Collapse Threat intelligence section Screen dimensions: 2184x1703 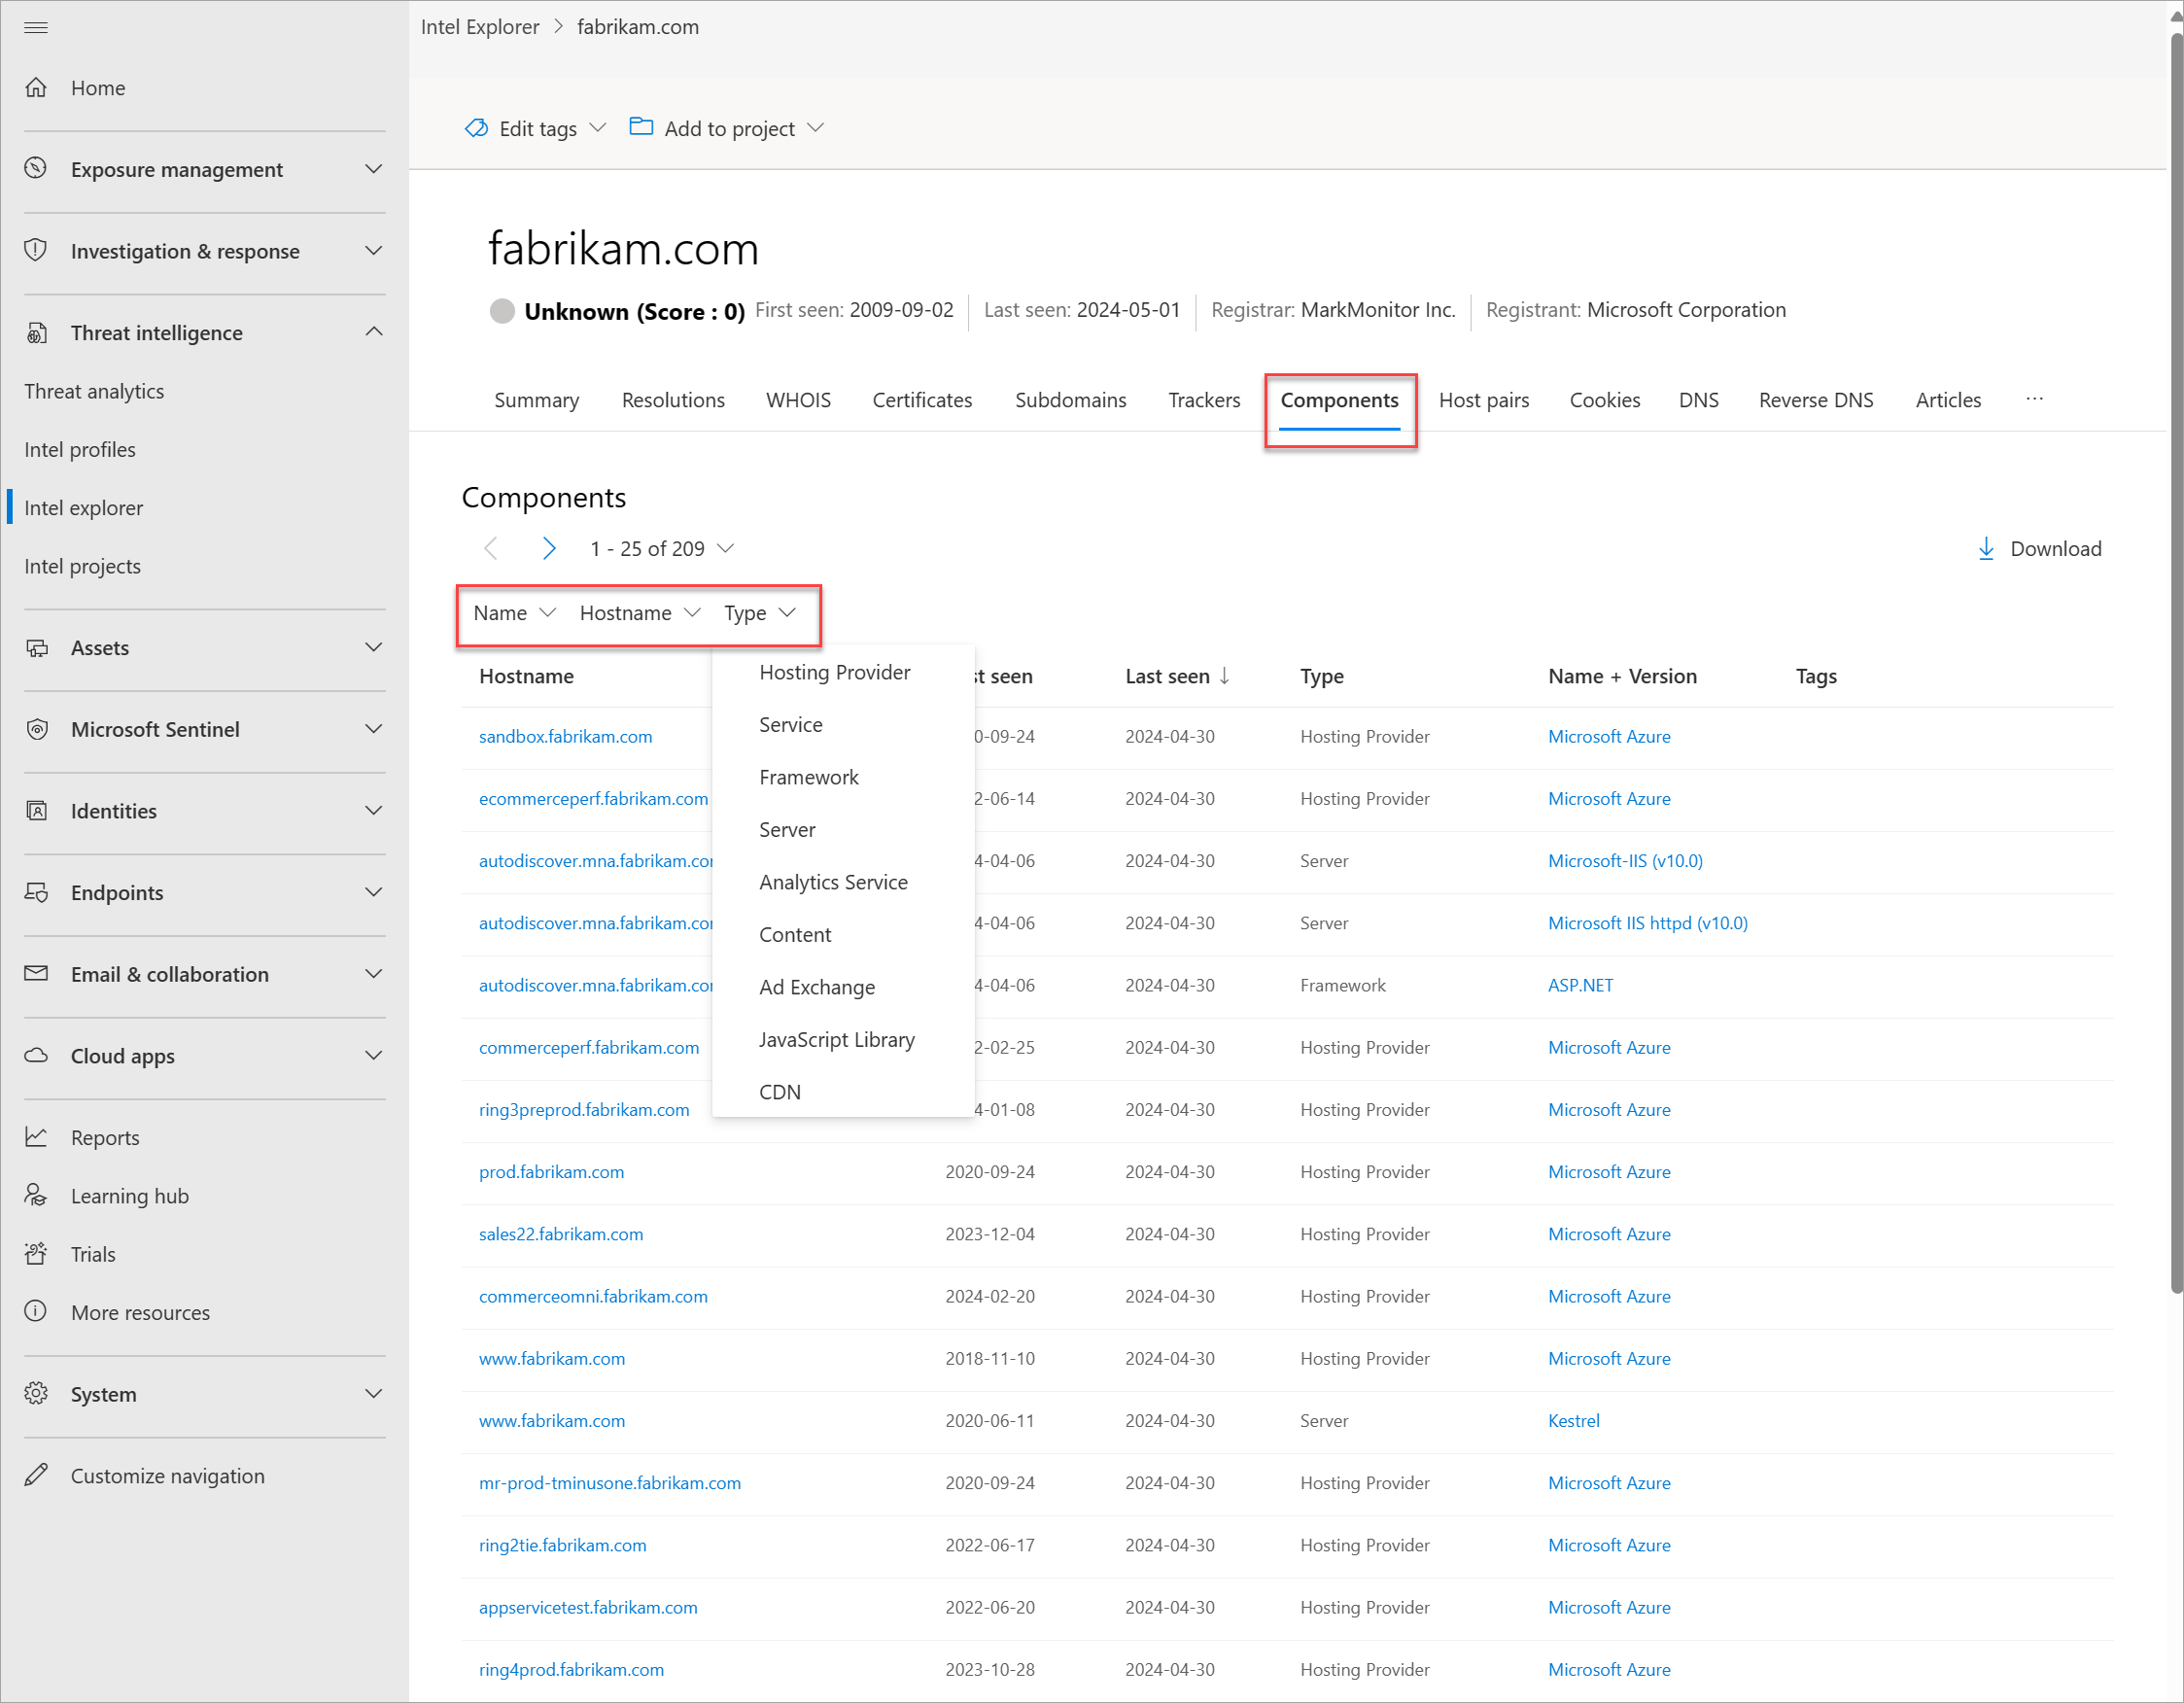click(373, 332)
